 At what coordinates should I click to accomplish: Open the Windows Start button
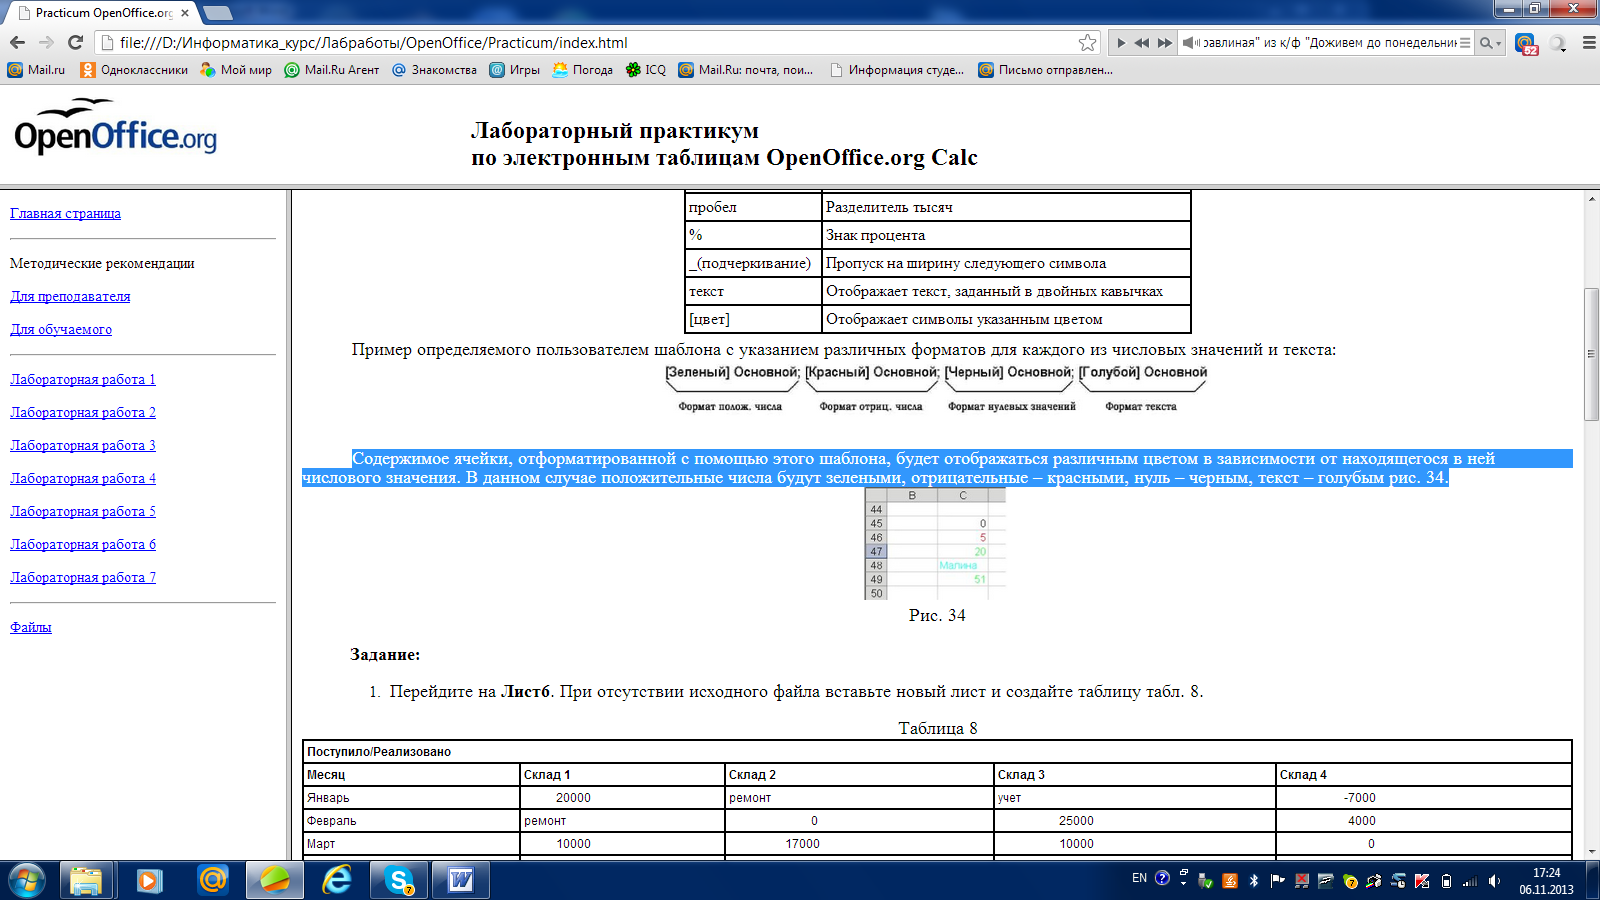(x=27, y=880)
